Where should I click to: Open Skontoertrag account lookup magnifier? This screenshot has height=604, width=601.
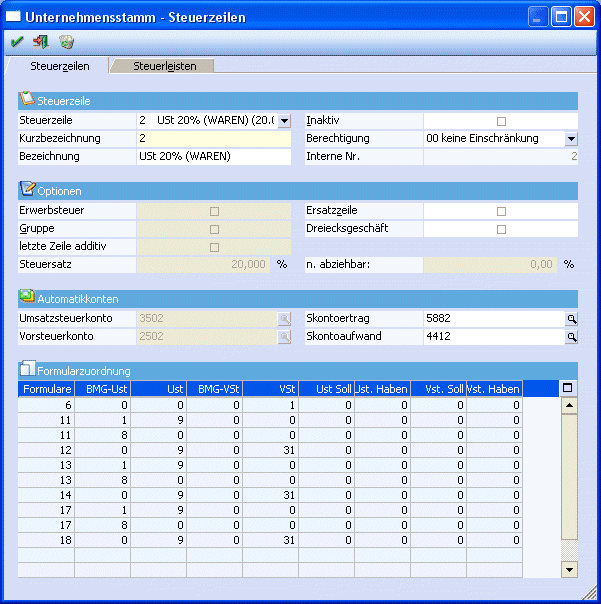tap(572, 318)
